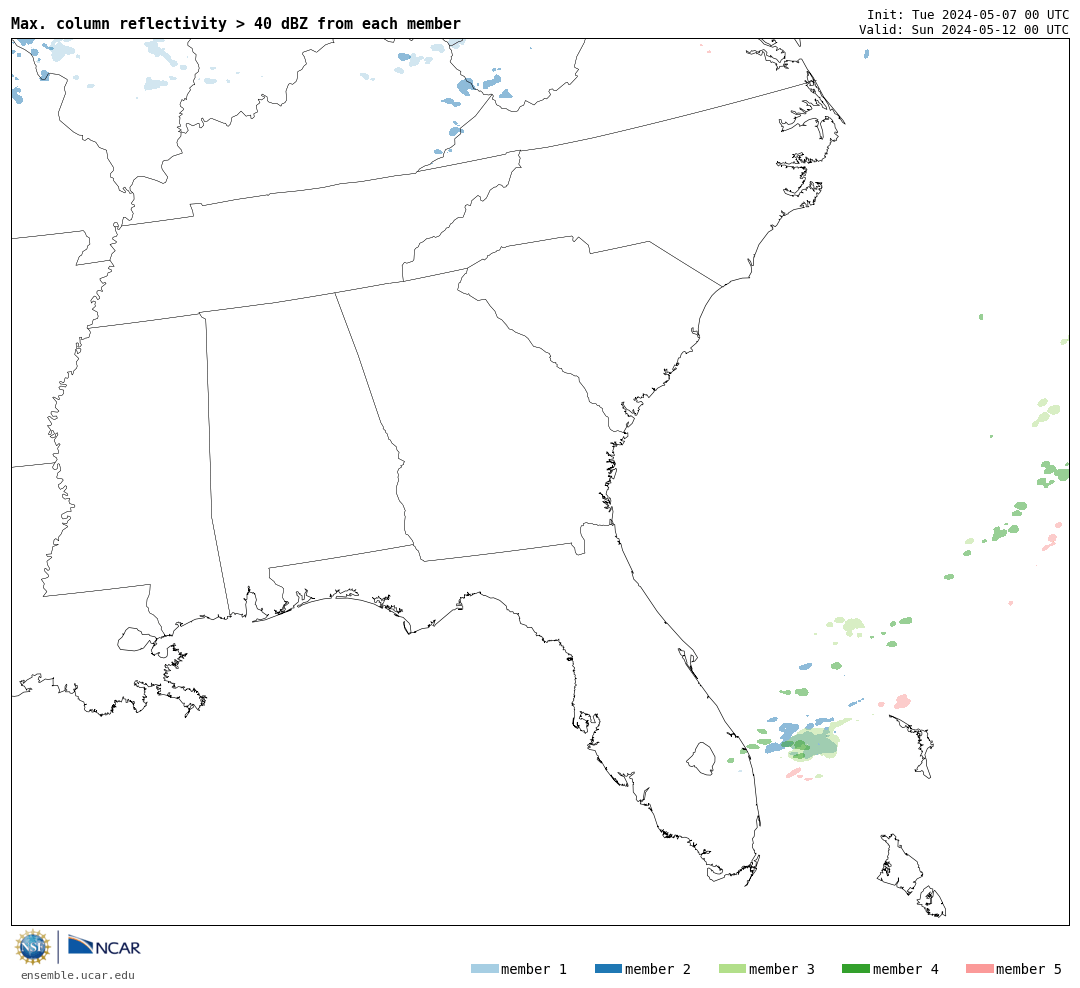Click the 'Init: Tue 2024-05-07 00 UTC' text

click(968, 15)
